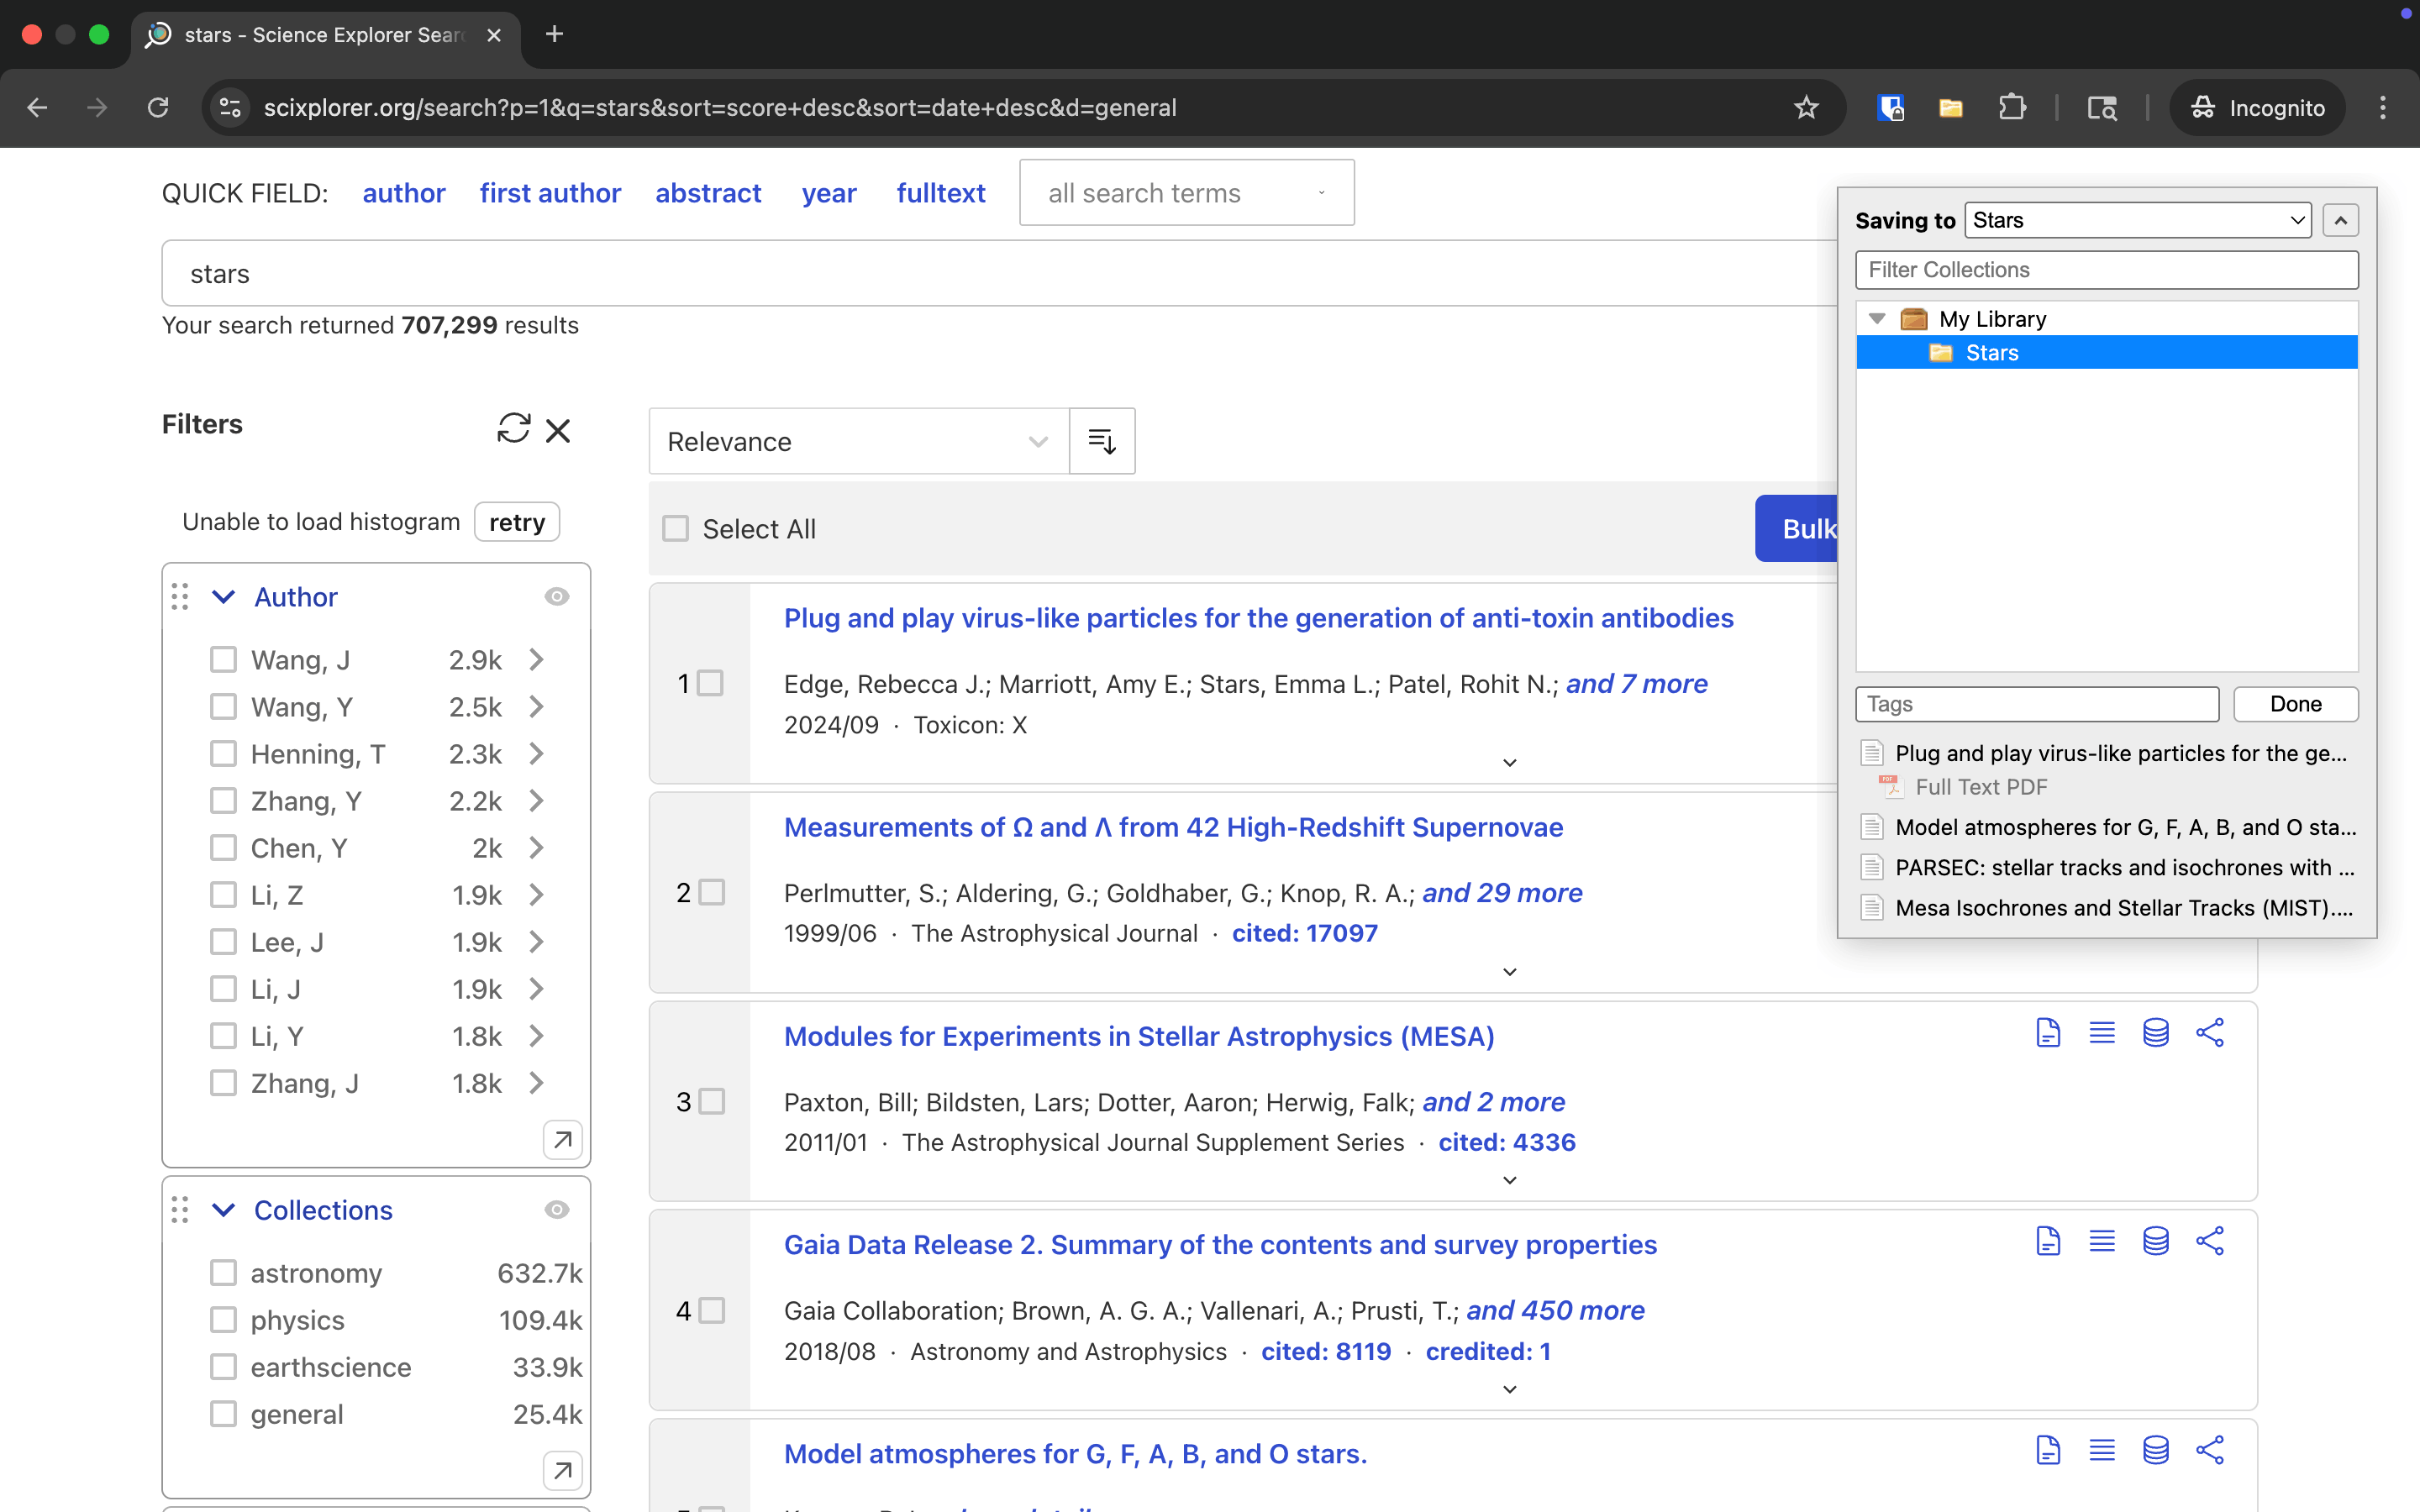Tick the checkbox for result 3
This screenshot has height=1512, width=2420.
(711, 1101)
